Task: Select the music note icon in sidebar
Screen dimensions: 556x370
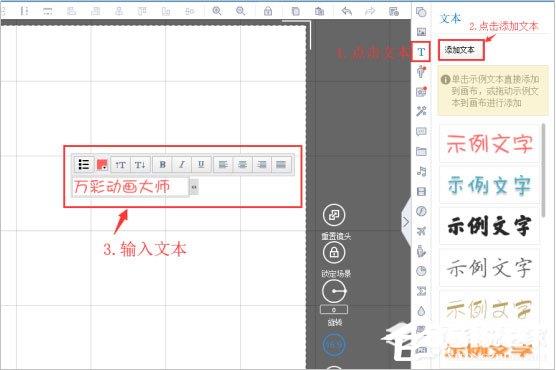Action: click(421, 172)
